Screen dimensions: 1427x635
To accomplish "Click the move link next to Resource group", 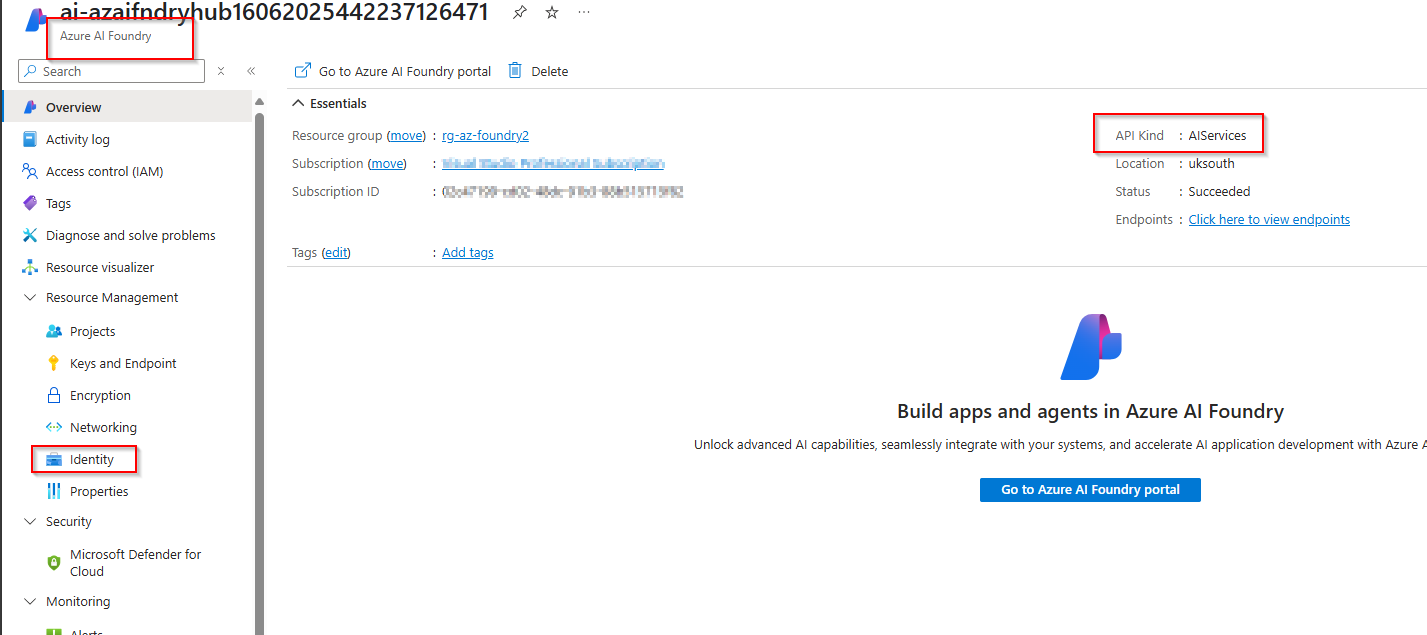I will (x=406, y=135).
